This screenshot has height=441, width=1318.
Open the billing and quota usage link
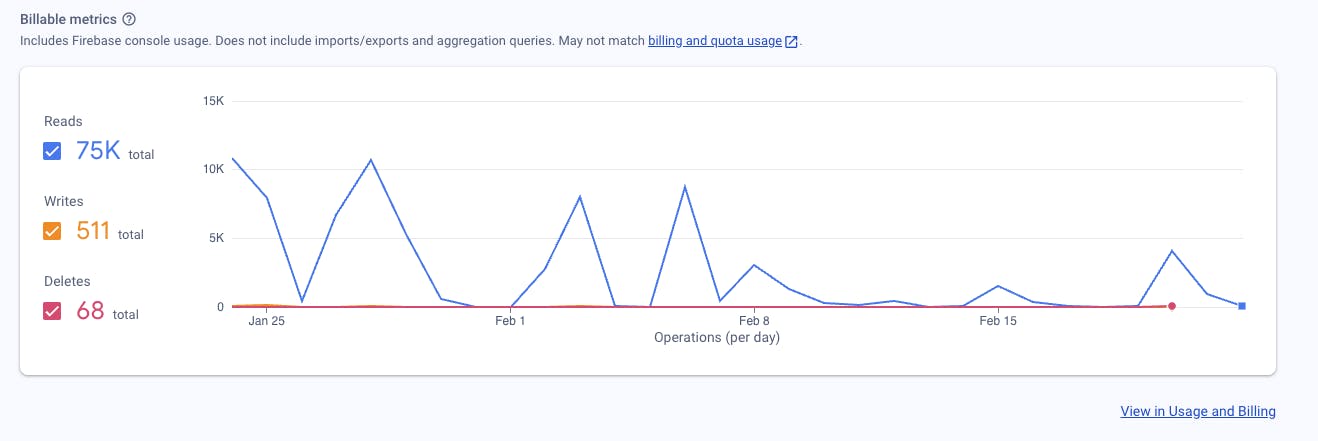(x=714, y=41)
